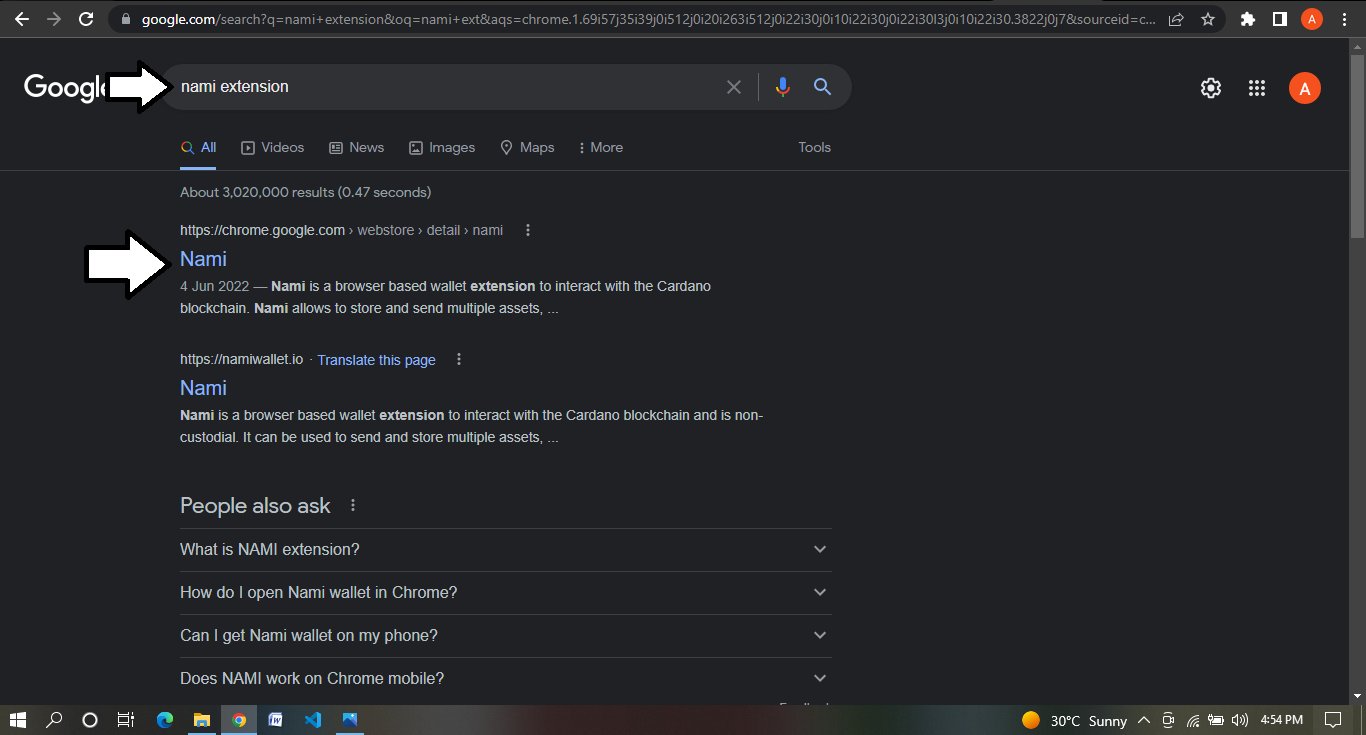Switch to the Maps tab
This screenshot has height=735, width=1366.
click(x=527, y=147)
